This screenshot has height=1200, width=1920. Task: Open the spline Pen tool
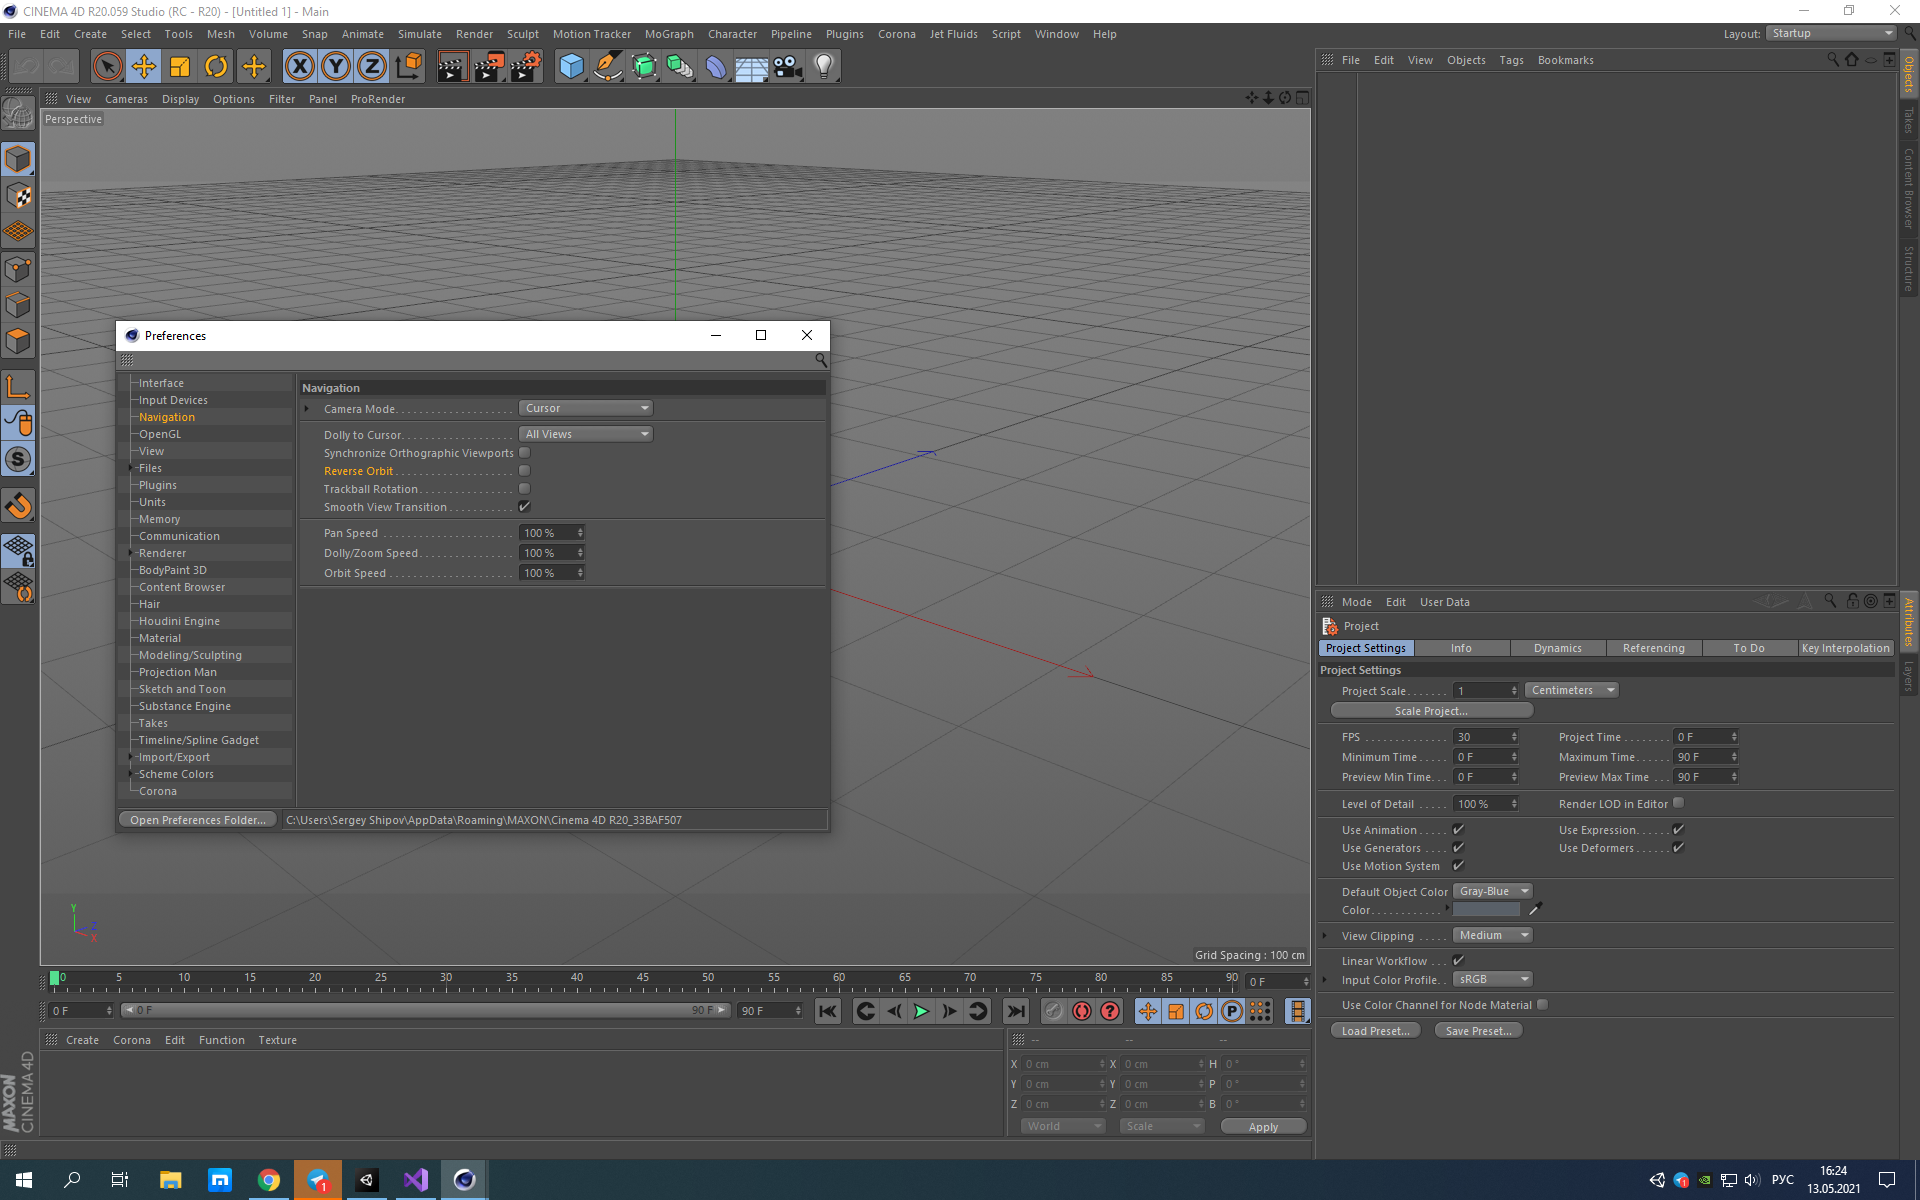[607, 67]
